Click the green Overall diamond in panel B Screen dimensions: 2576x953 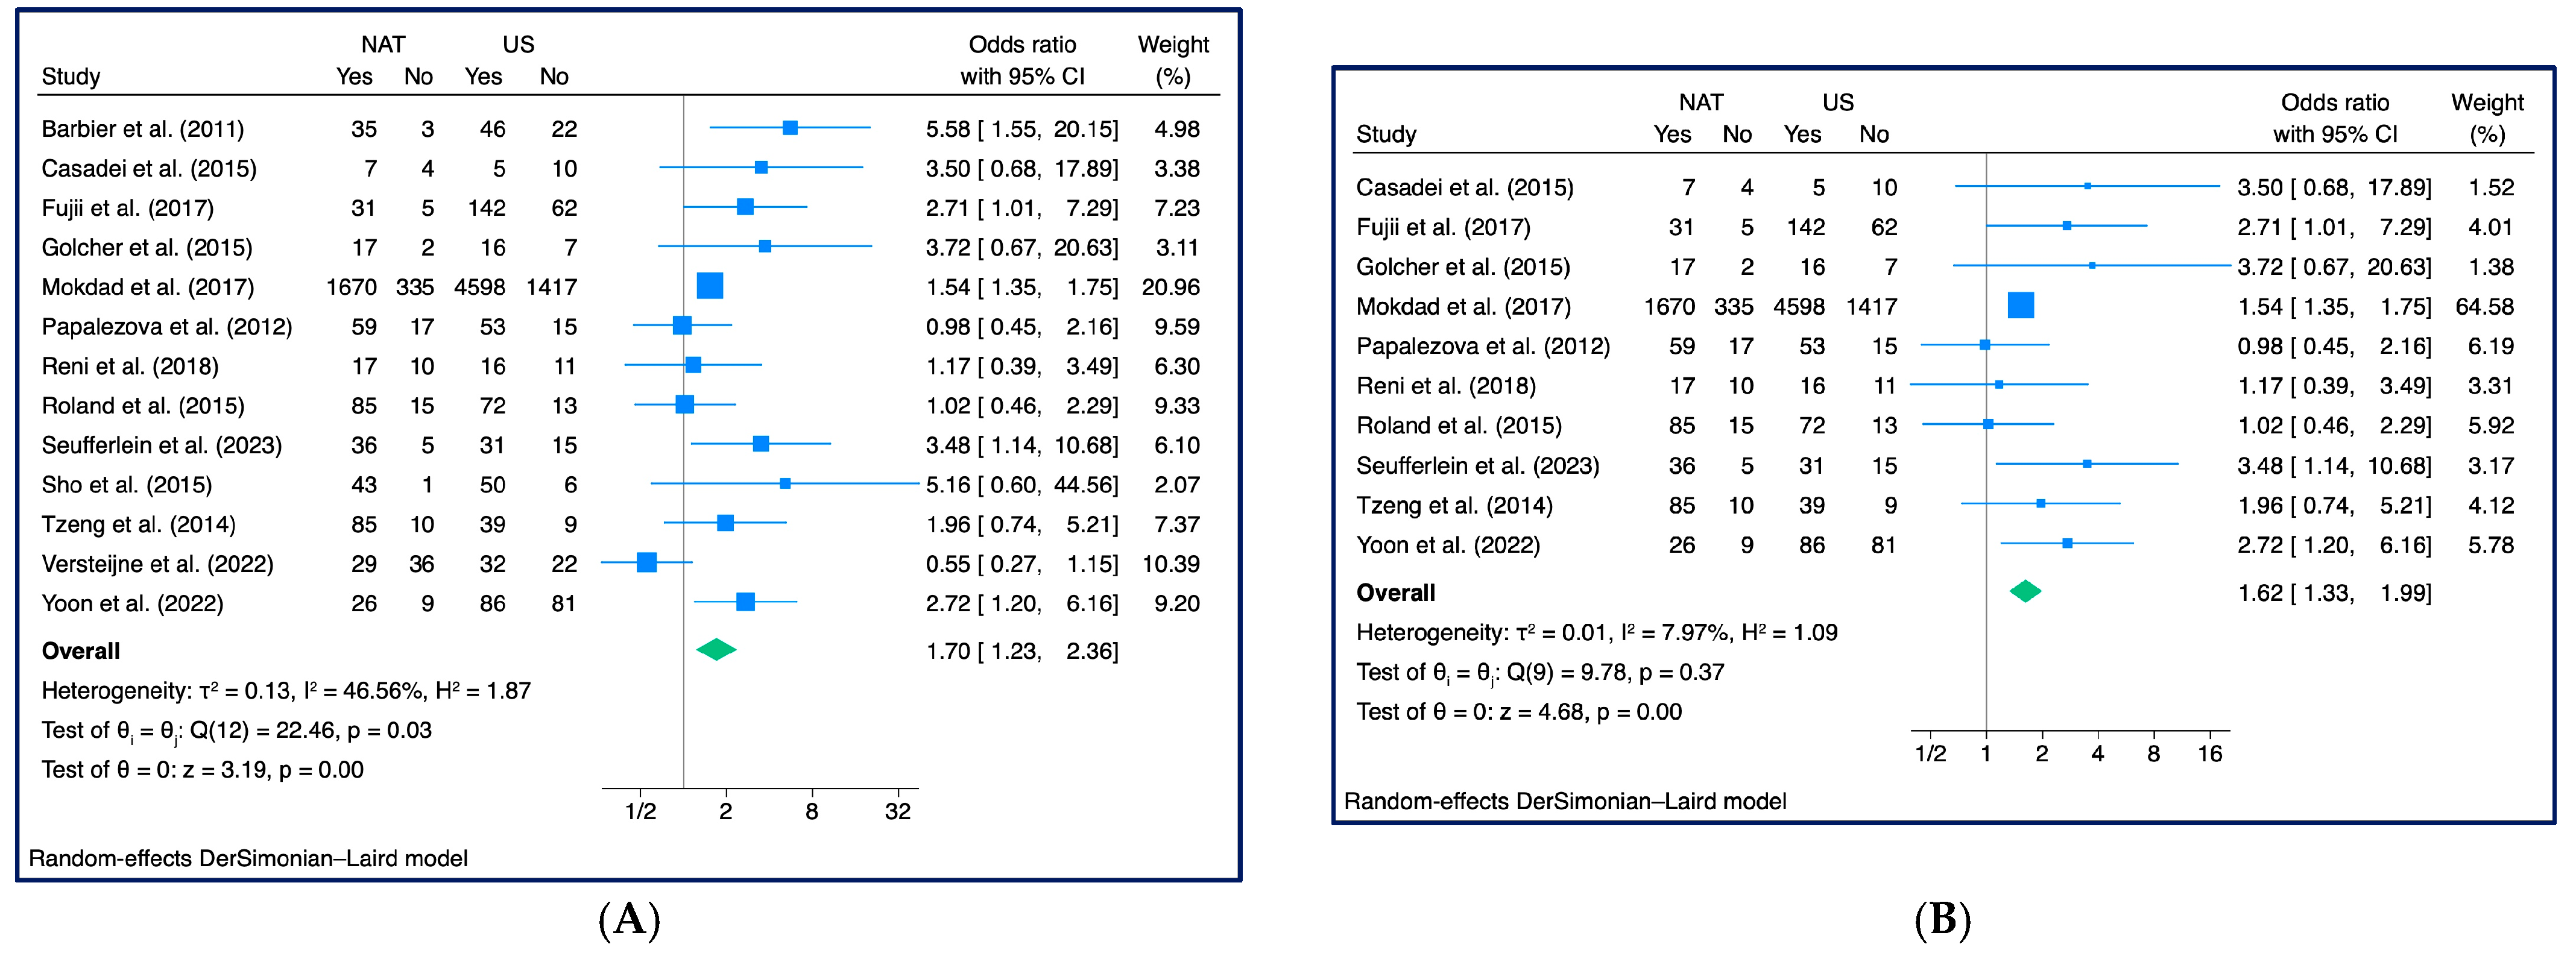pos(2025,591)
